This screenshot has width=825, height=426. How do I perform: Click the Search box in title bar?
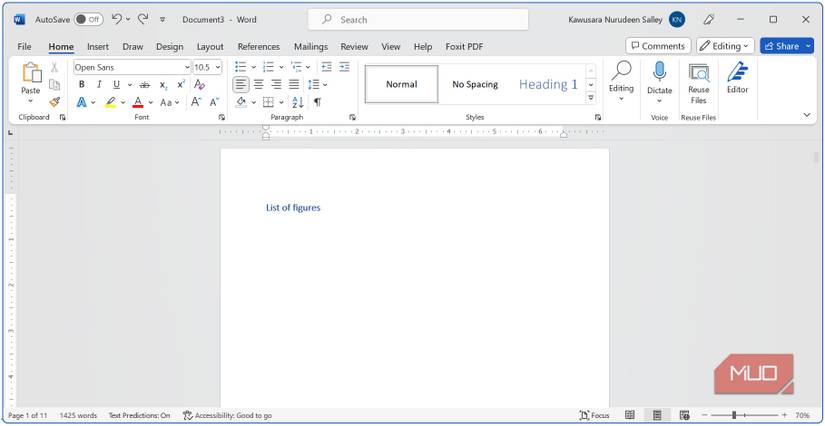click(418, 19)
